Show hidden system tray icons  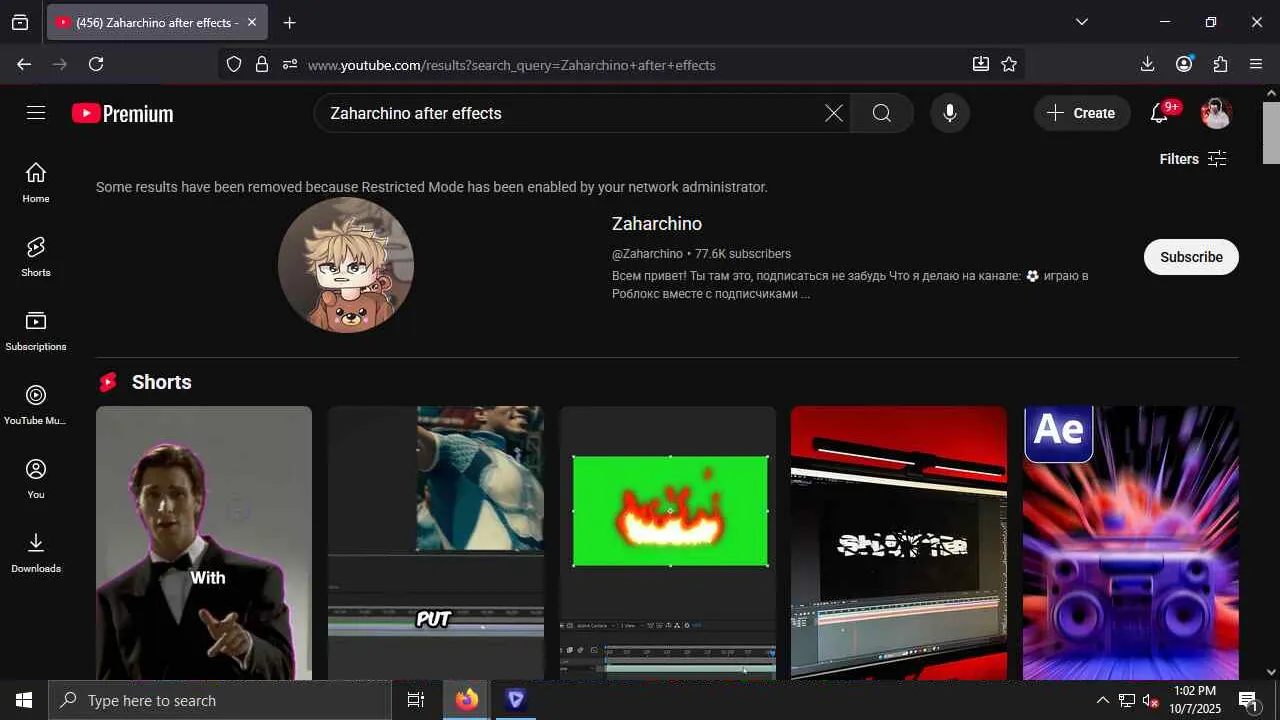click(1102, 700)
